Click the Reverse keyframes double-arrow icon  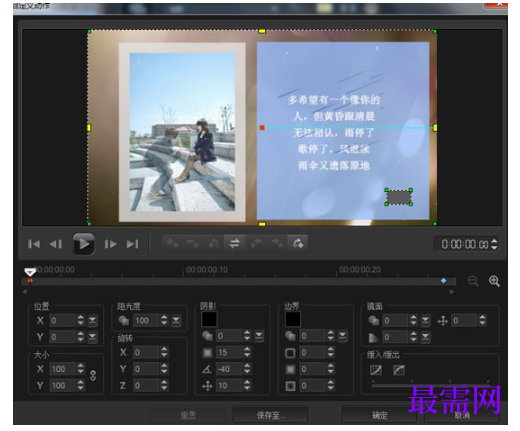[x=234, y=243]
